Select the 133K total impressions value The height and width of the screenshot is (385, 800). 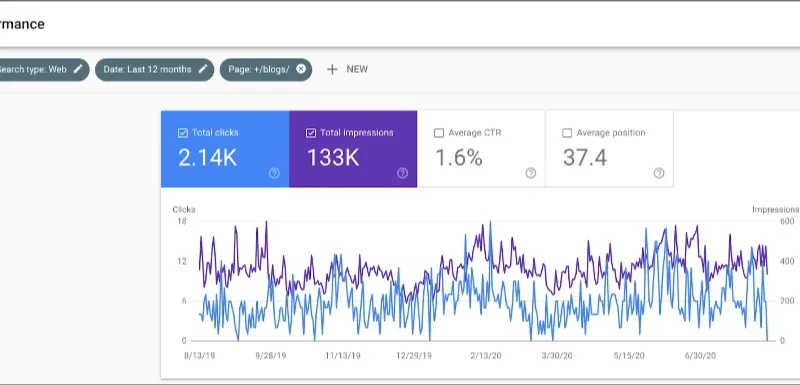pos(333,158)
